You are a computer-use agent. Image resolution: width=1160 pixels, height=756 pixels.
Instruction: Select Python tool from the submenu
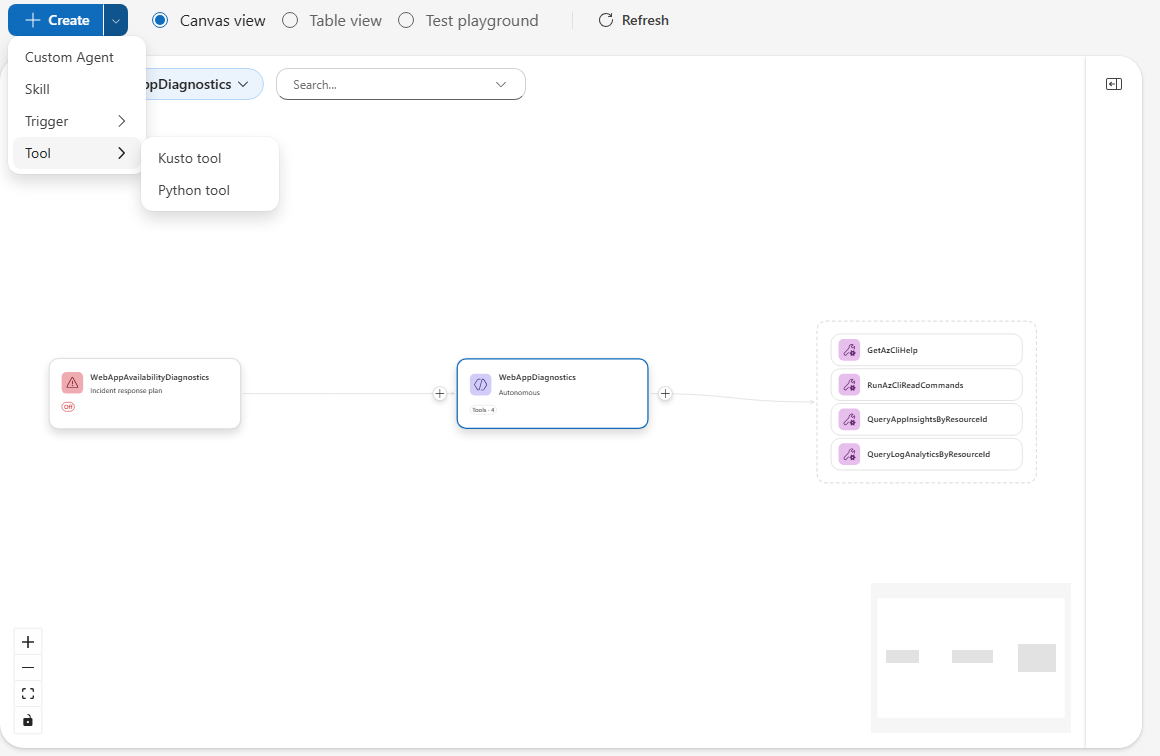[x=210, y=190]
